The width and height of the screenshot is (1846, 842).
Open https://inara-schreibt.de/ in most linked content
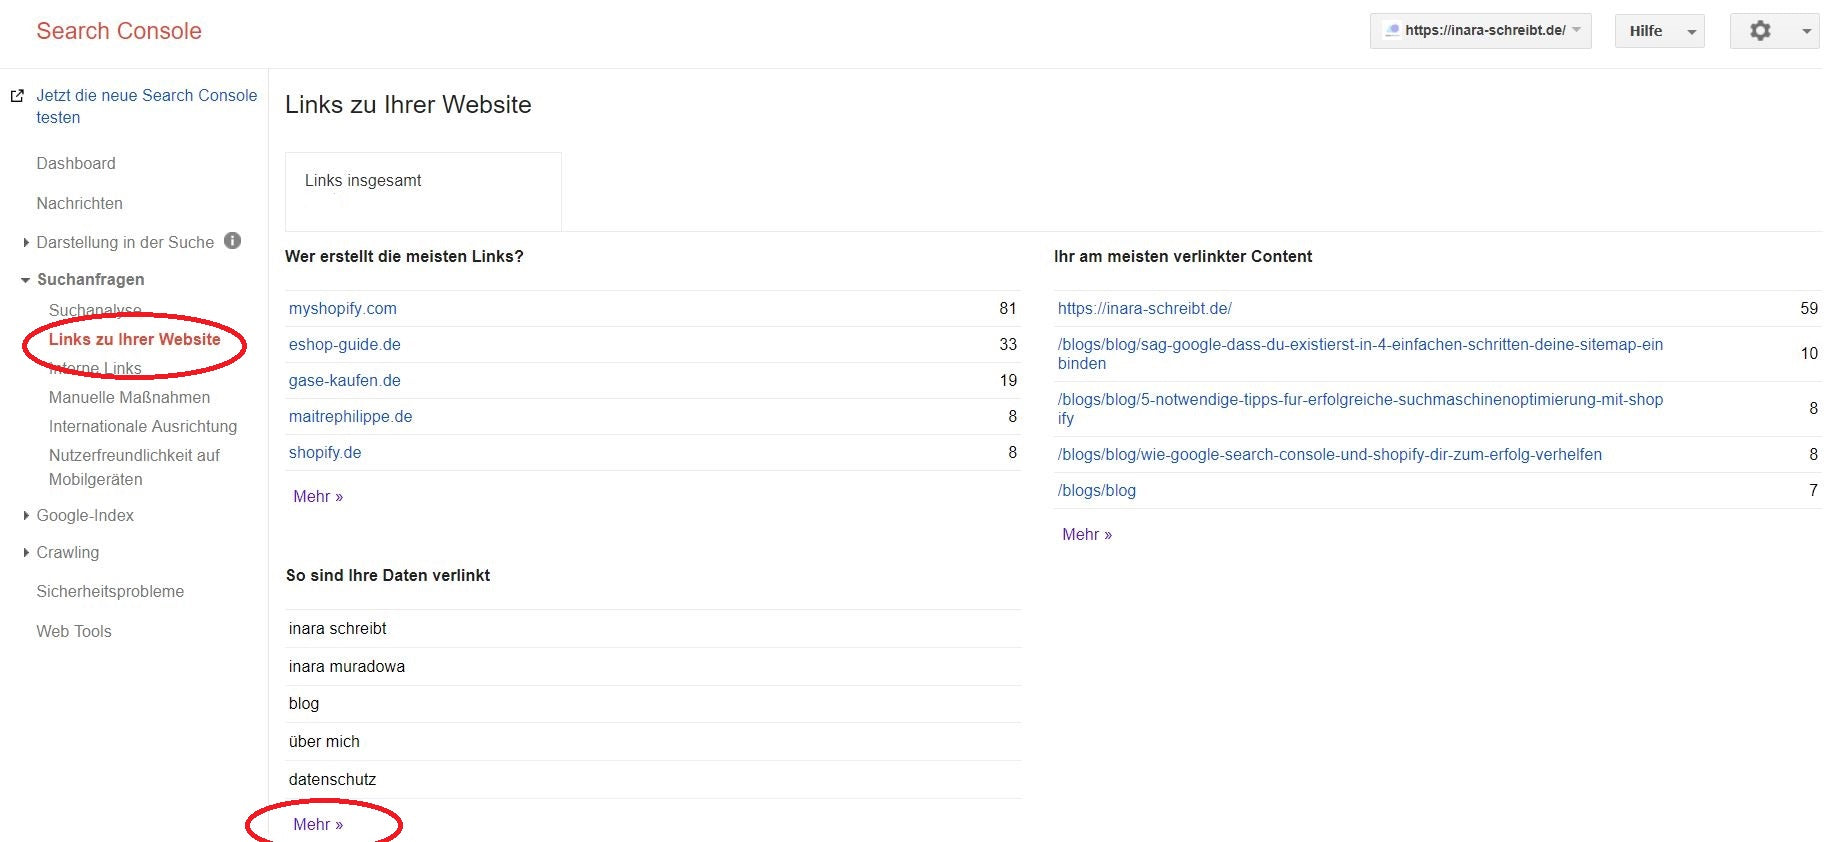click(1145, 309)
